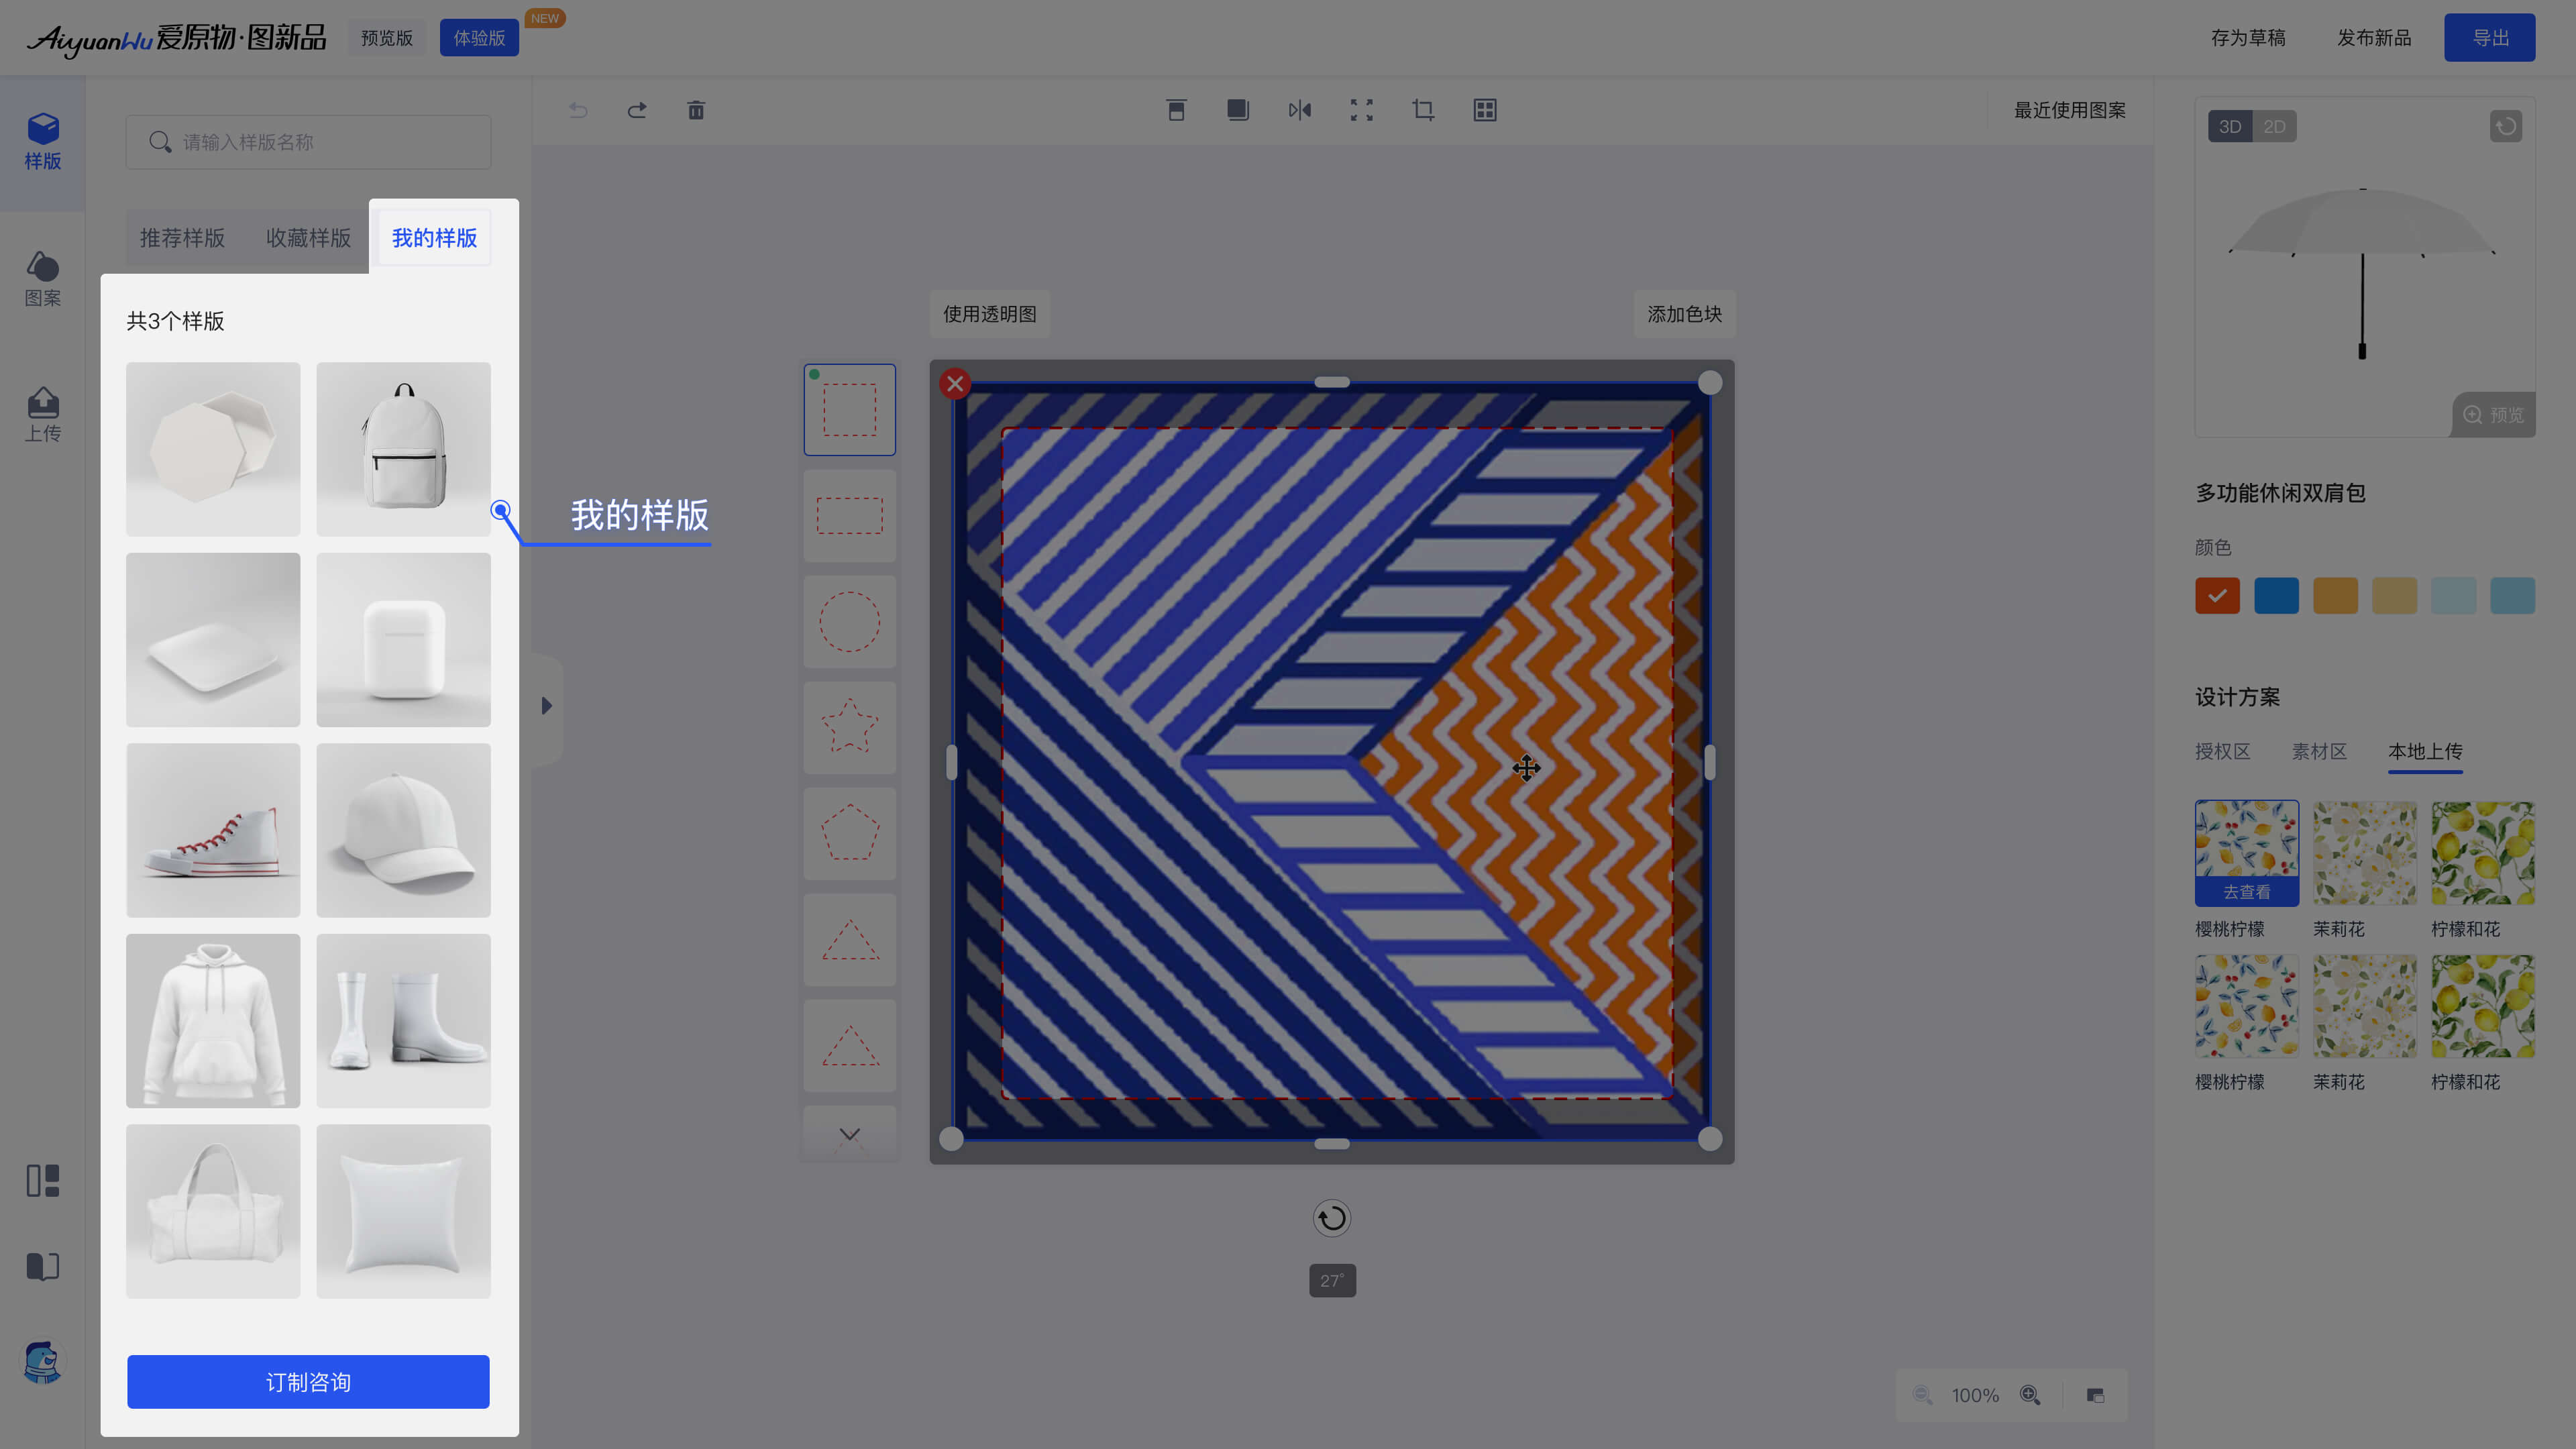2576x1449 pixels.
Task: Open the 上传 upload sidebar panel
Action: tap(43, 414)
